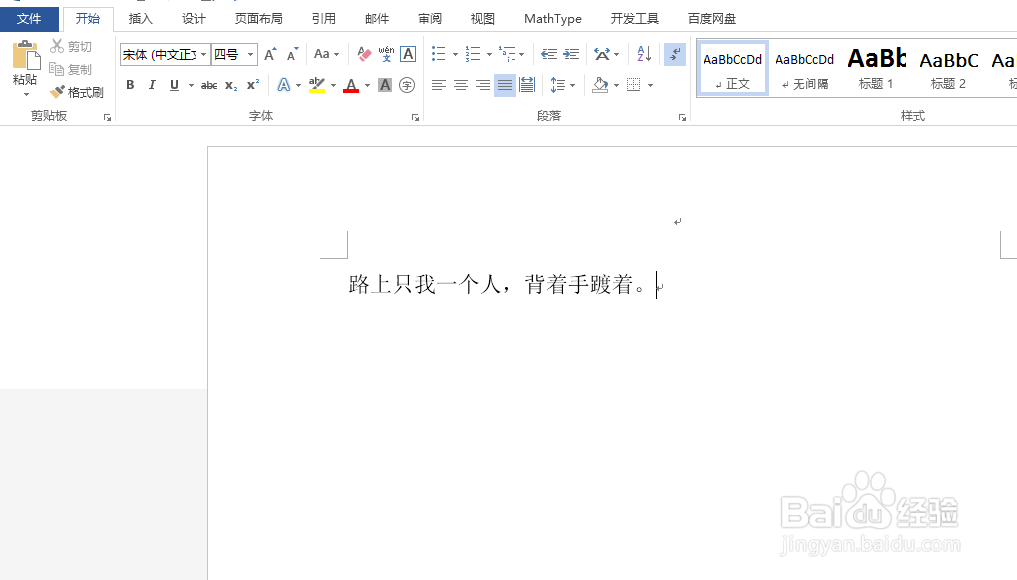Click the increase indent icon
Viewport: 1017px width, 580px height.
click(x=572, y=53)
